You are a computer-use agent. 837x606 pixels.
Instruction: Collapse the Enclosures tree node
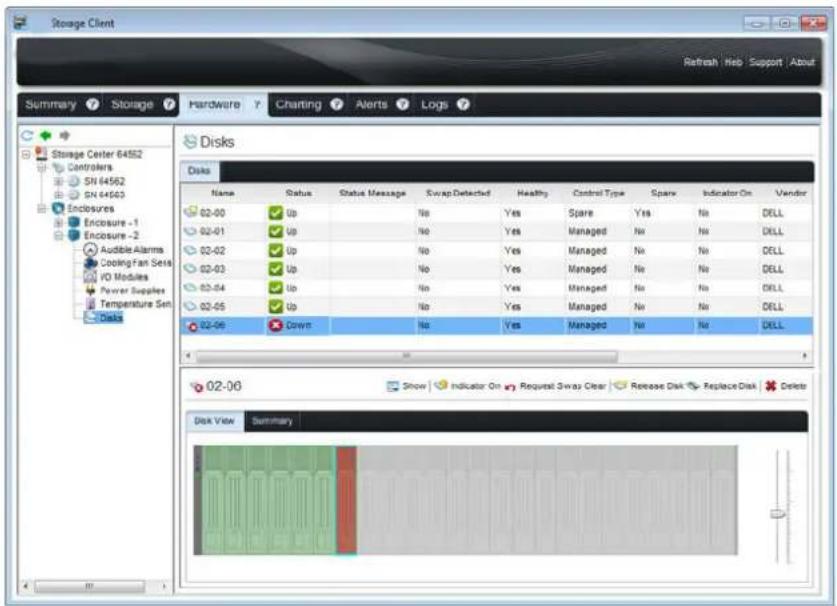coord(42,209)
